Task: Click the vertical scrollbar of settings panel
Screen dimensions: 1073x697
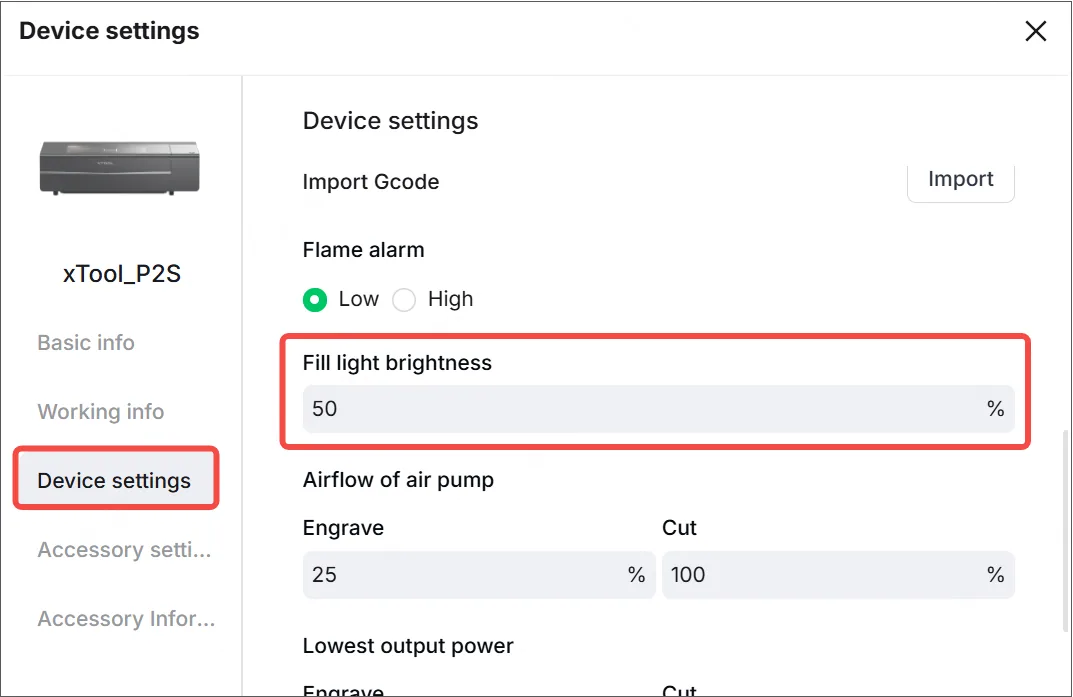Action: point(1065,530)
